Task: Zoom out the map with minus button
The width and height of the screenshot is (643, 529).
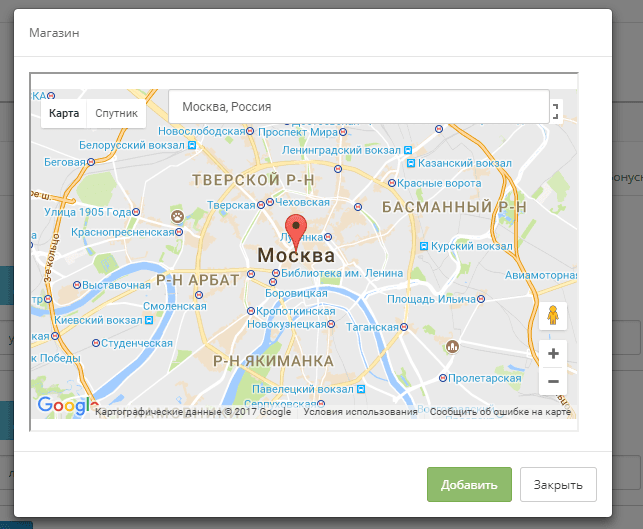Action: pyautogui.click(x=553, y=381)
